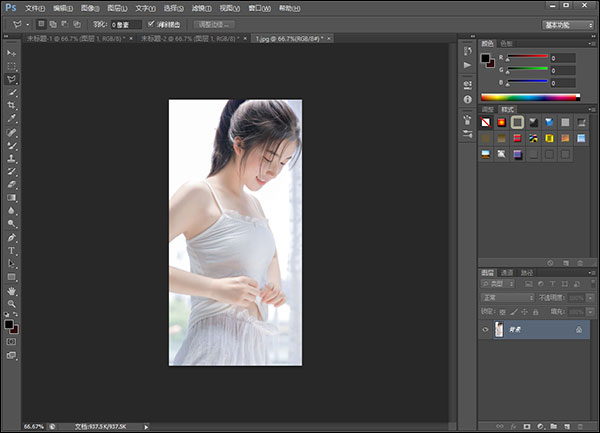This screenshot has width=600, height=433.
Task: Toggle the anti-alias (消除锯齿) checkbox
Action: 151,23
